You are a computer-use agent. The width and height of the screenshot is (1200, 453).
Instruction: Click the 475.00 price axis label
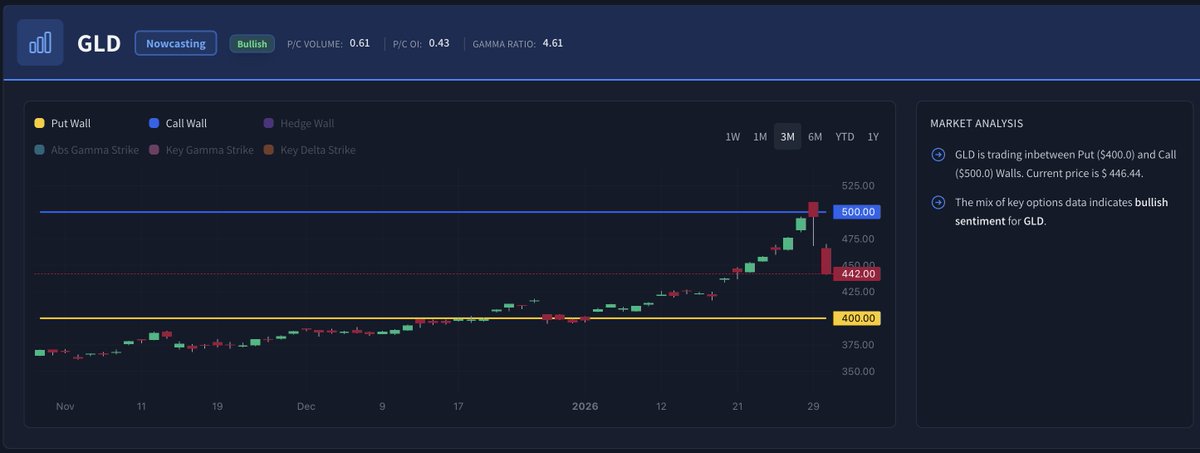858,239
